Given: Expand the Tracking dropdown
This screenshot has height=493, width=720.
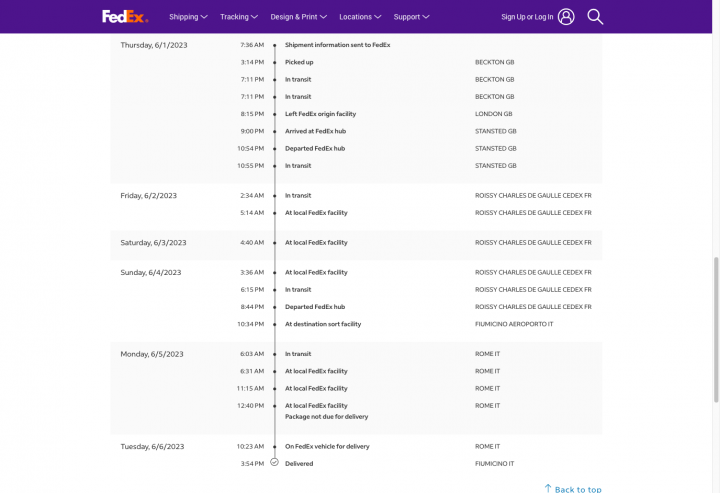Looking at the screenshot, I should (x=238, y=17).
